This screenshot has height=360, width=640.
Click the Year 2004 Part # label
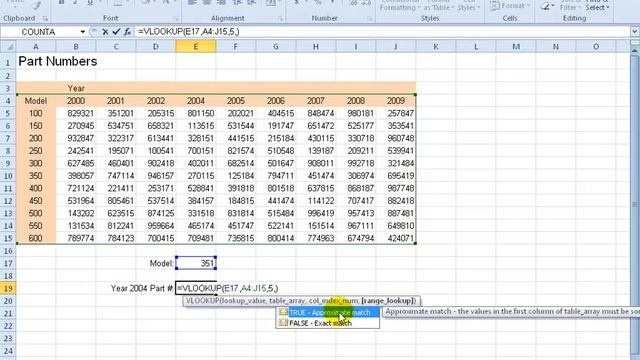tap(142, 289)
